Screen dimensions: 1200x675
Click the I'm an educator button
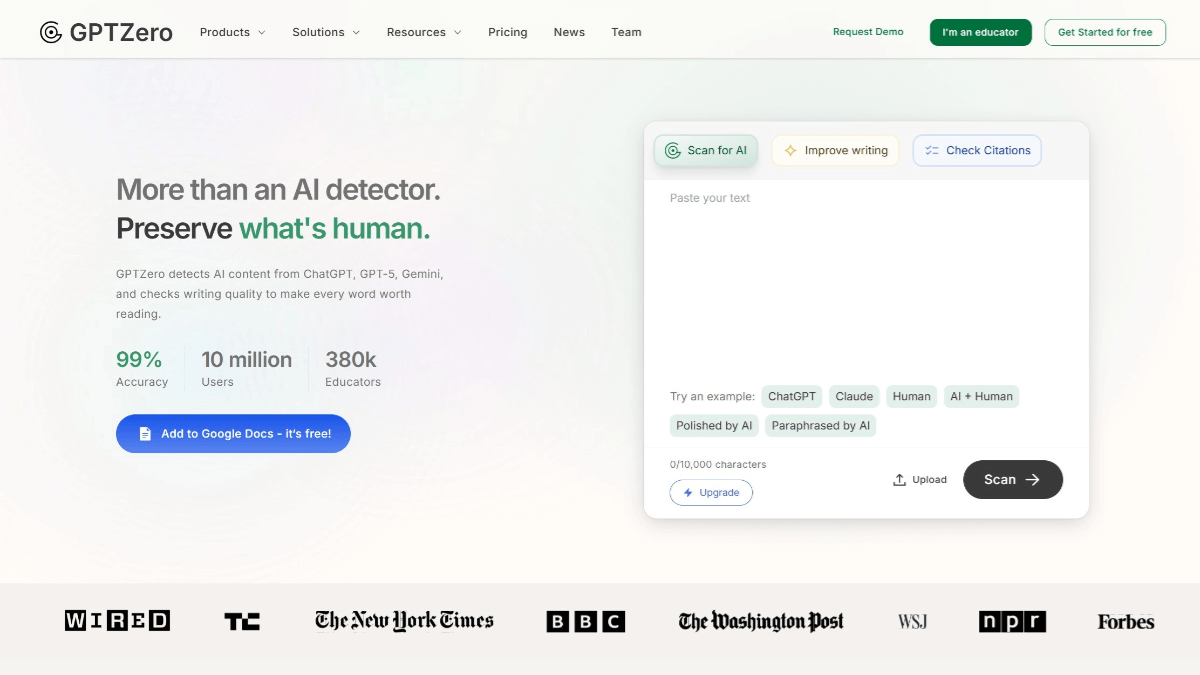tap(980, 32)
